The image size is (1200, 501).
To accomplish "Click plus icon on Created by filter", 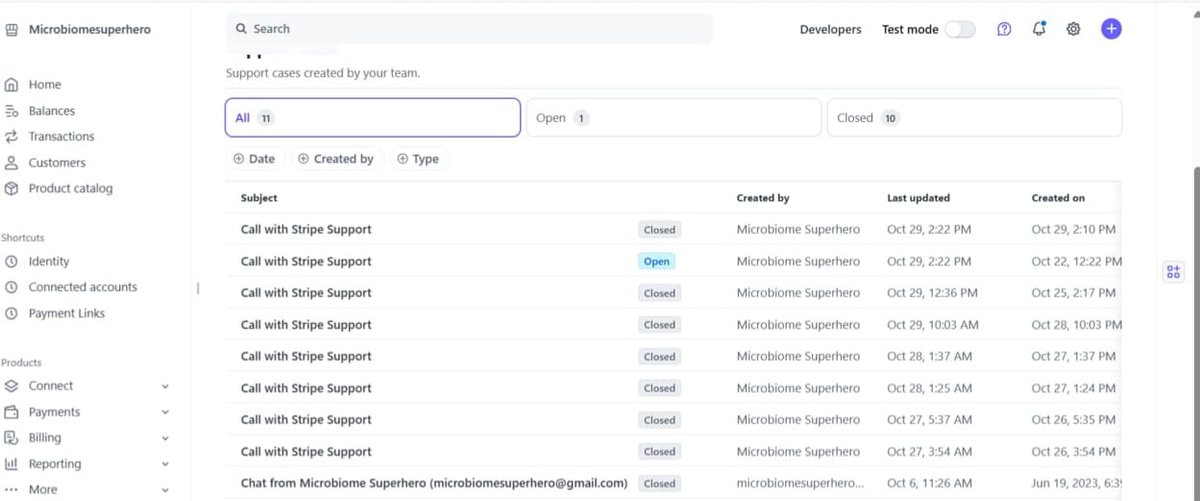I will tap(303, 159).
